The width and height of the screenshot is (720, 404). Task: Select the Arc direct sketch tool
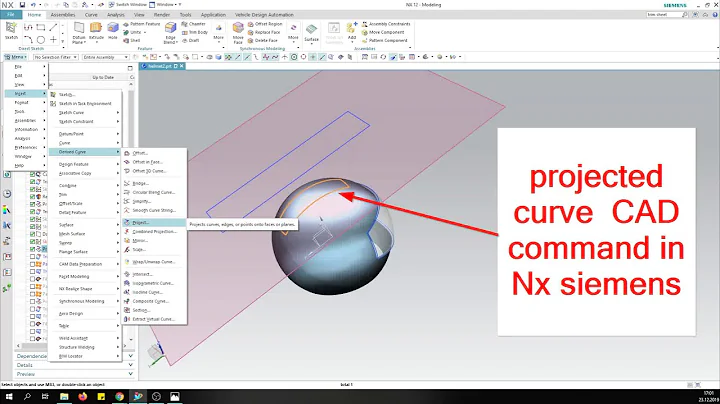[x=28, y=40]
